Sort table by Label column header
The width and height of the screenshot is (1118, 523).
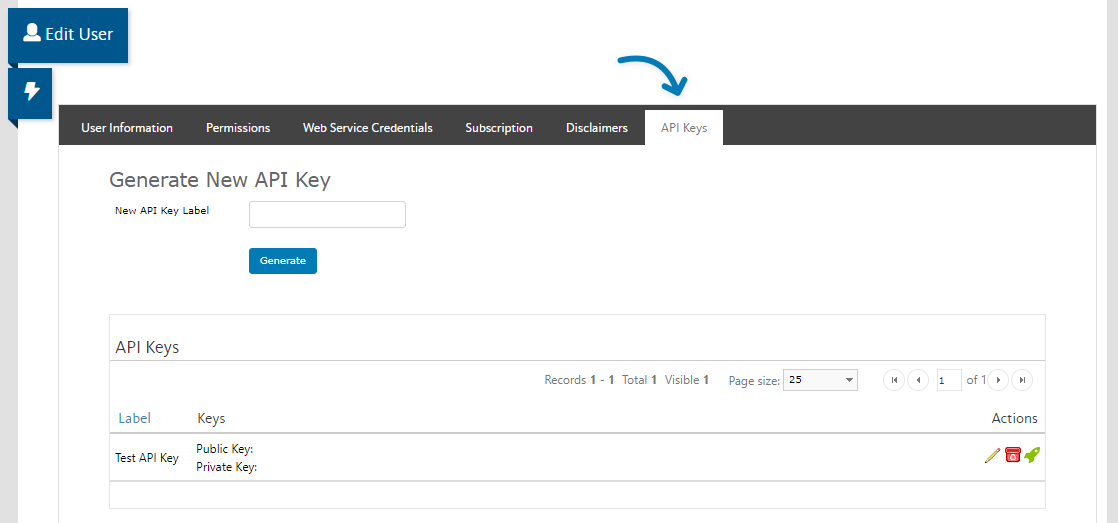coord(134,418)
